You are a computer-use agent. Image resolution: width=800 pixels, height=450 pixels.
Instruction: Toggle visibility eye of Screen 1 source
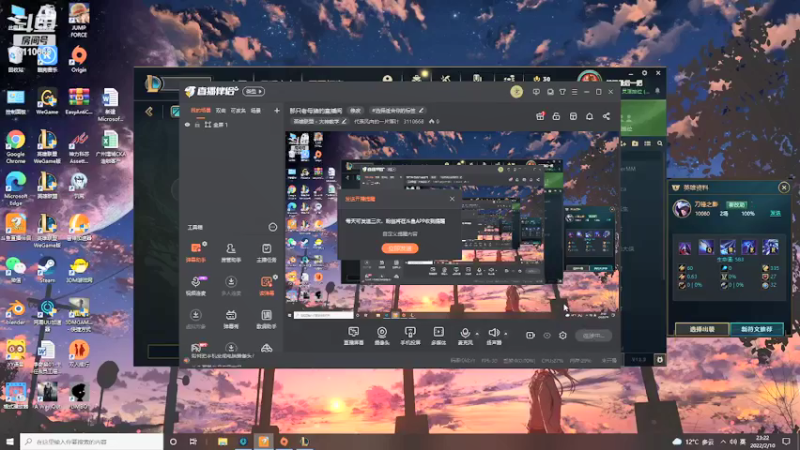[x=187, y=124]
